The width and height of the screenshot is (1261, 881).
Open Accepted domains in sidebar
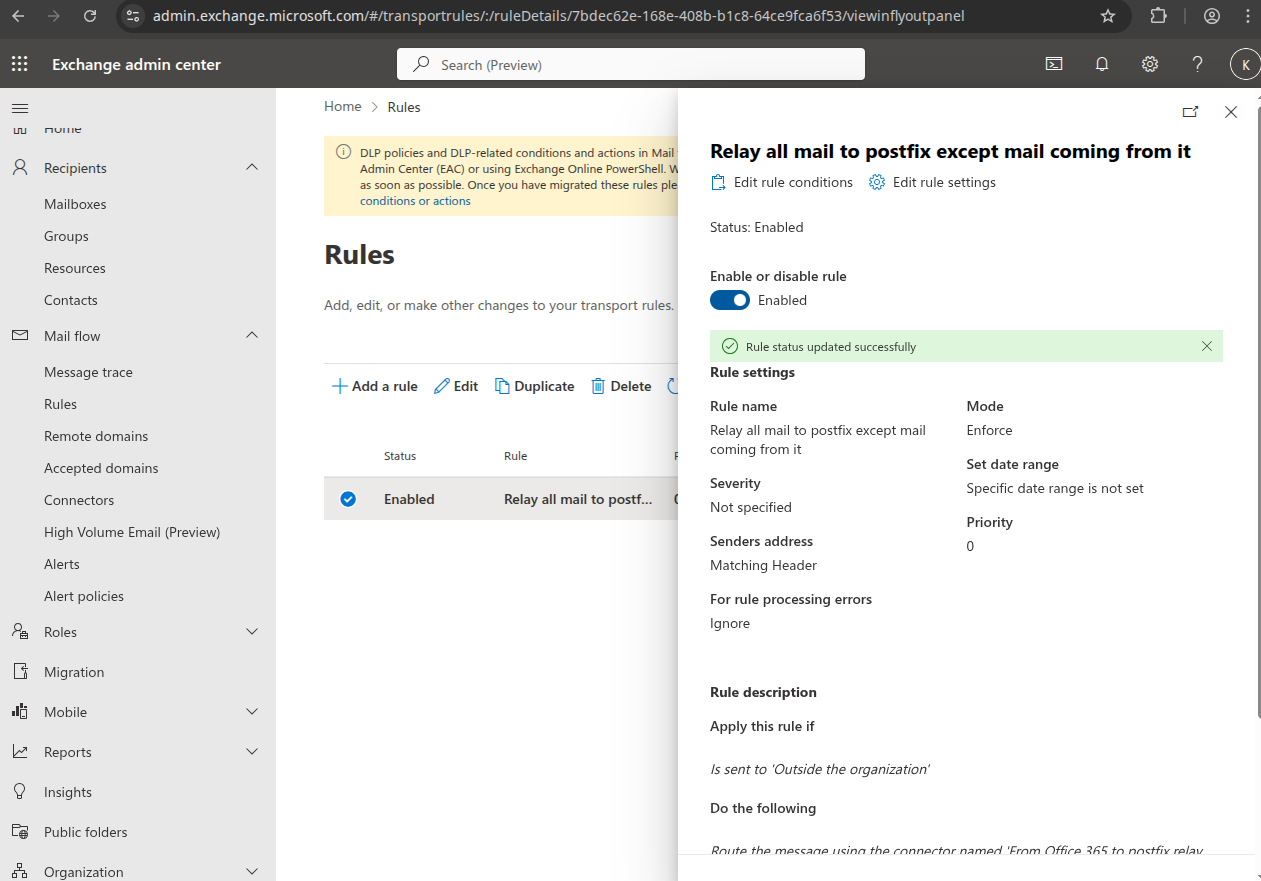tap(101, 468)
